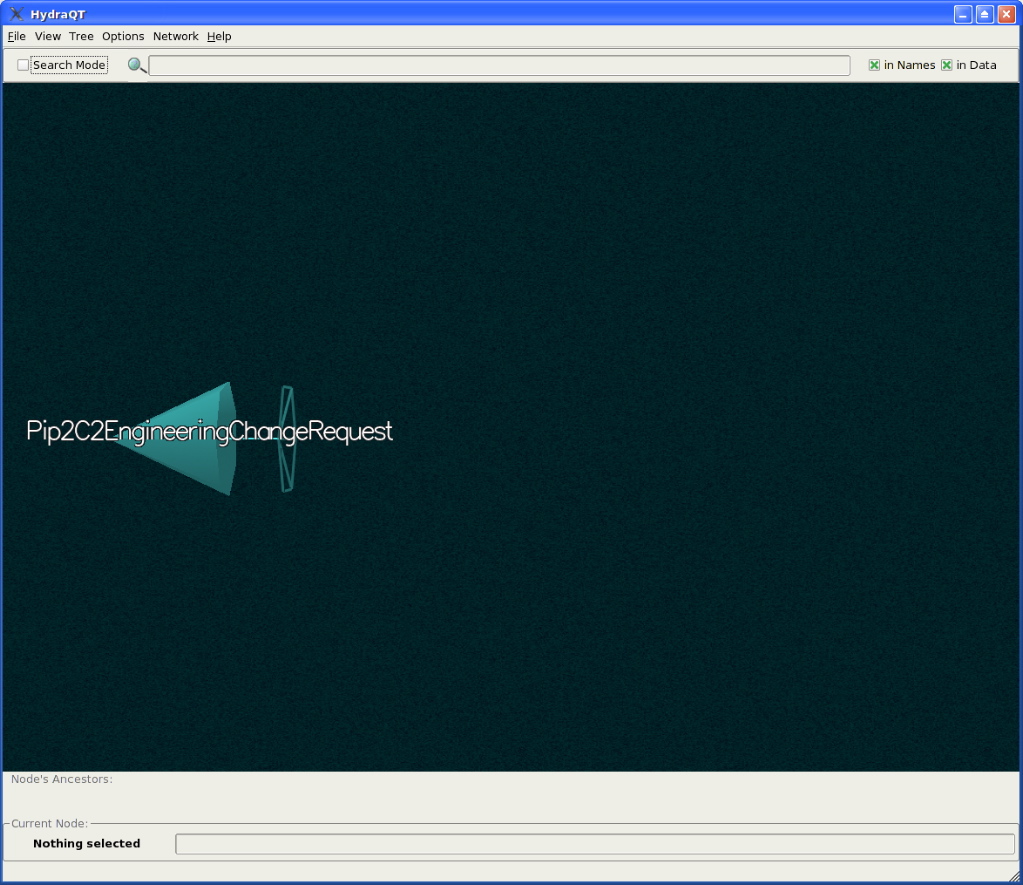Click the Node's Ancestors label
Screen dimensions: 1023x885
[62, 779]
